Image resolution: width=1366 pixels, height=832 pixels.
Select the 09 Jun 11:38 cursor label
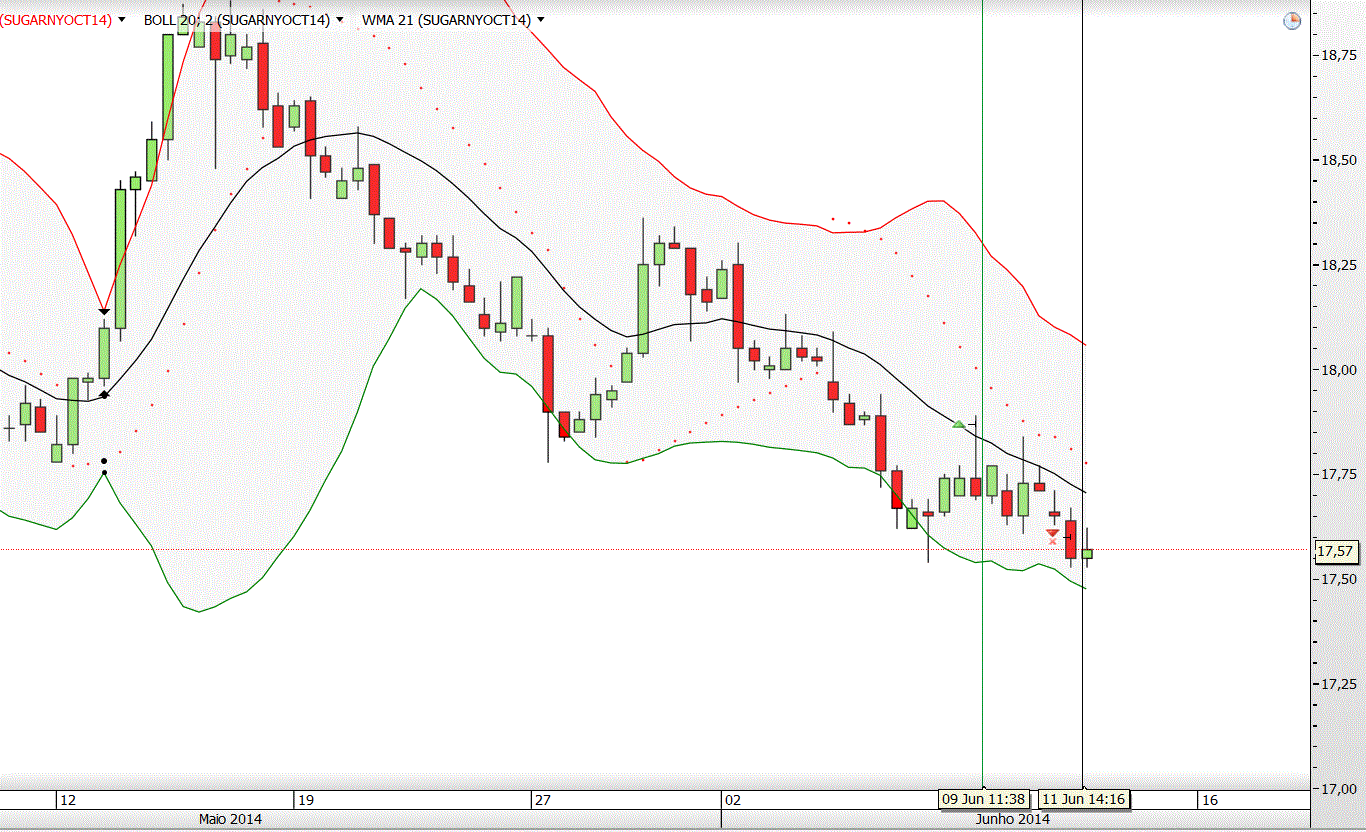coord(982,799)
